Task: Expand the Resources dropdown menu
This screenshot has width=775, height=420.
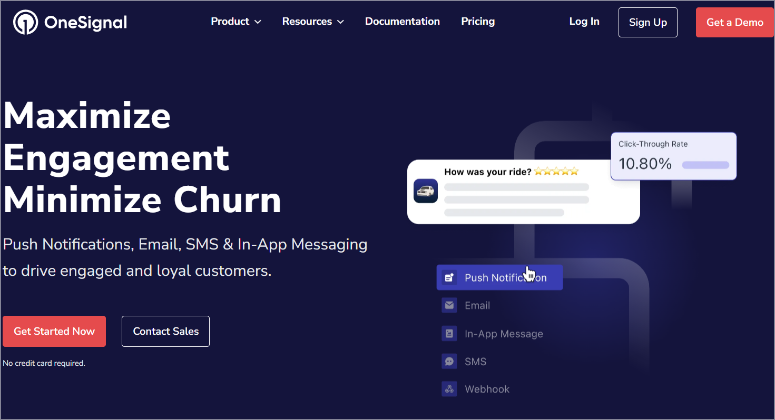Action: point(313,21)
